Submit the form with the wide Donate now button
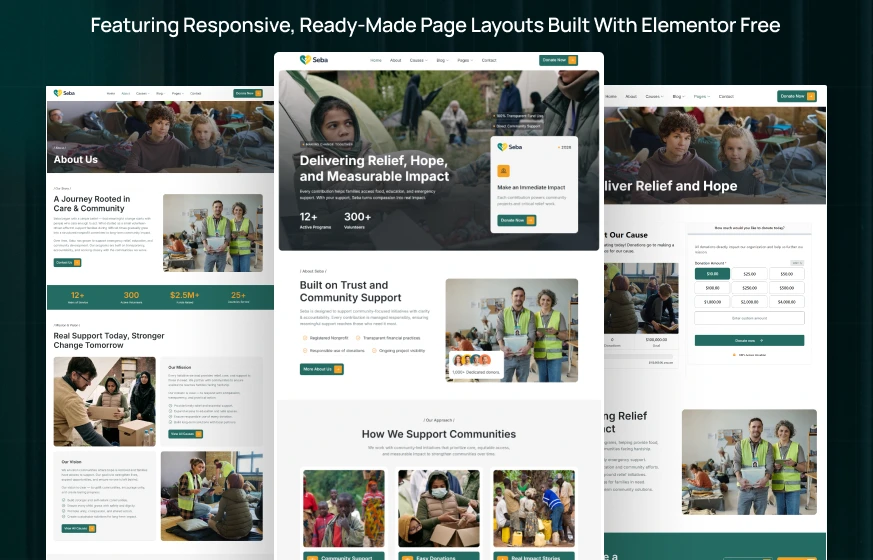The width and height of the screenshot is (873, 560). (x=749, y=340)
